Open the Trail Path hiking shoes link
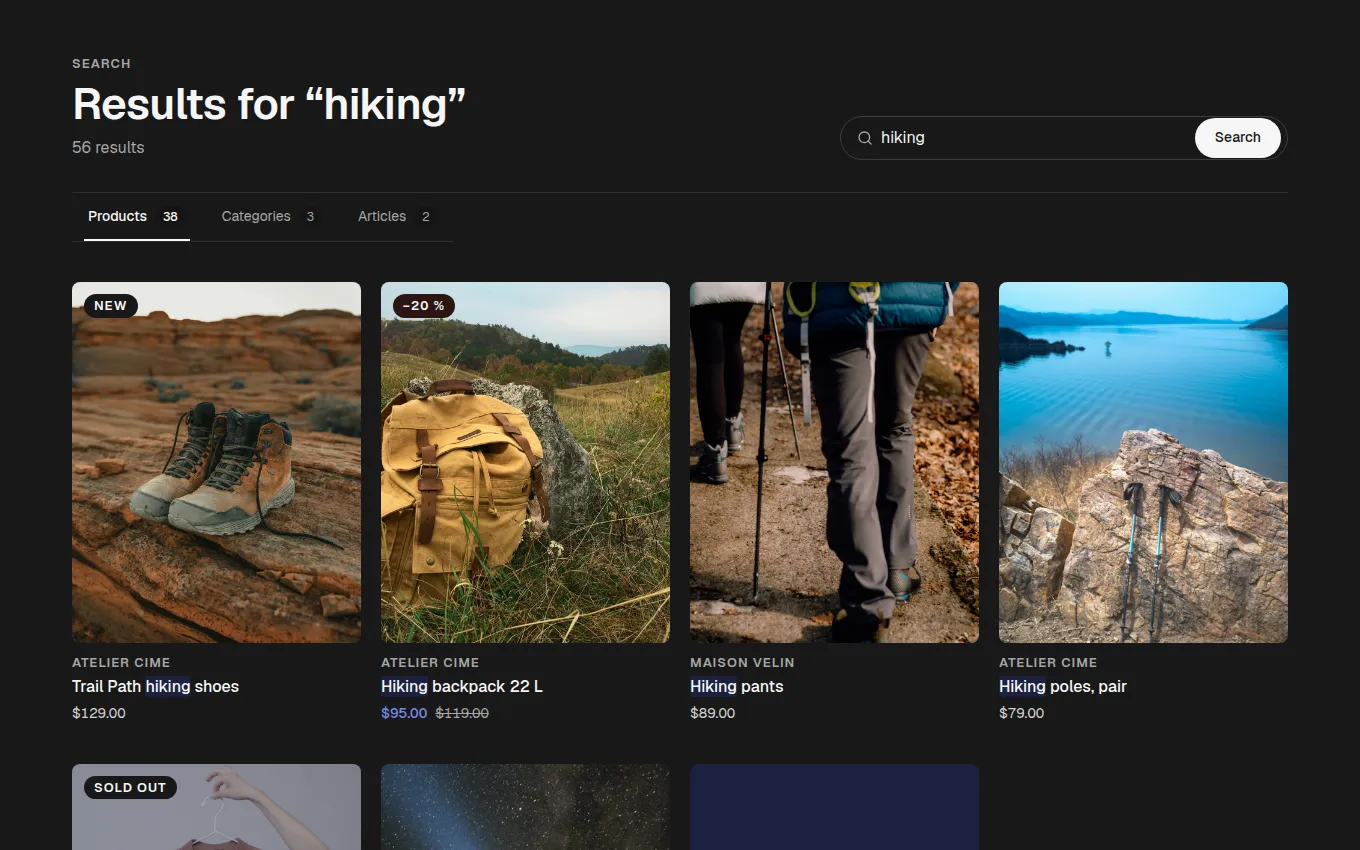The image size is (1360, 850). coord(155,686)
